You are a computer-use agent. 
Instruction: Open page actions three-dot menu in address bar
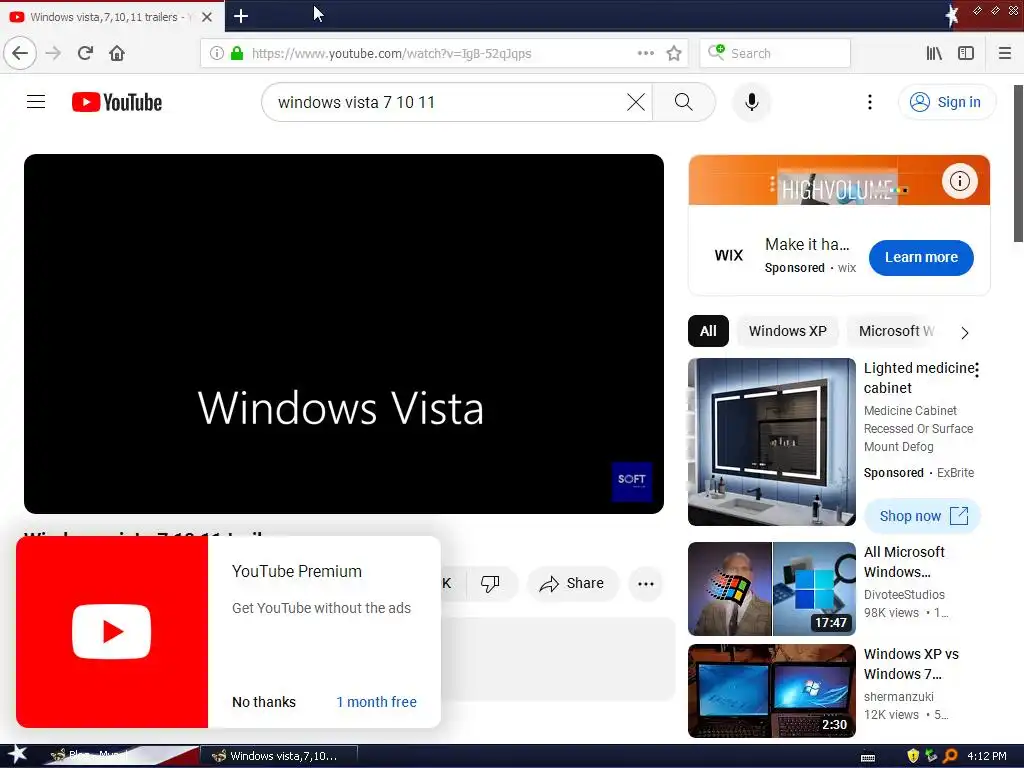tap(645, 53)
